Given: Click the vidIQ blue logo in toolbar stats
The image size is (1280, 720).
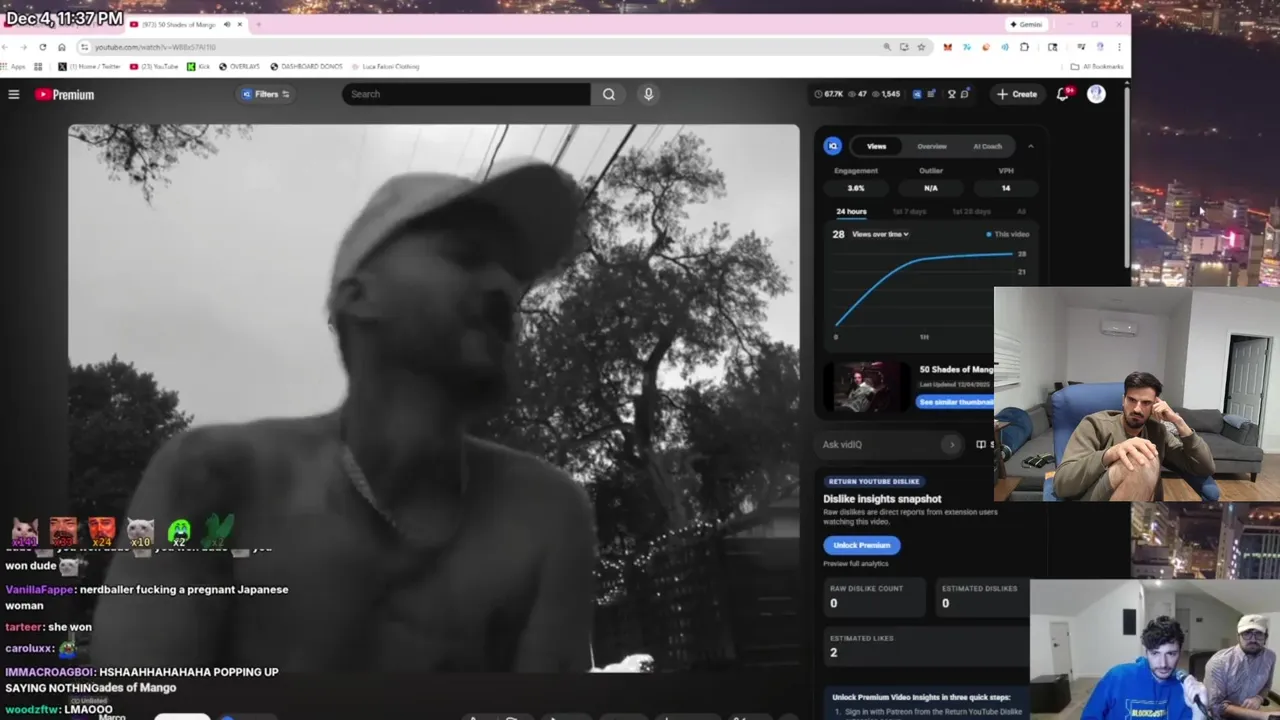Looking at the screenshot, I should point(916,94).
